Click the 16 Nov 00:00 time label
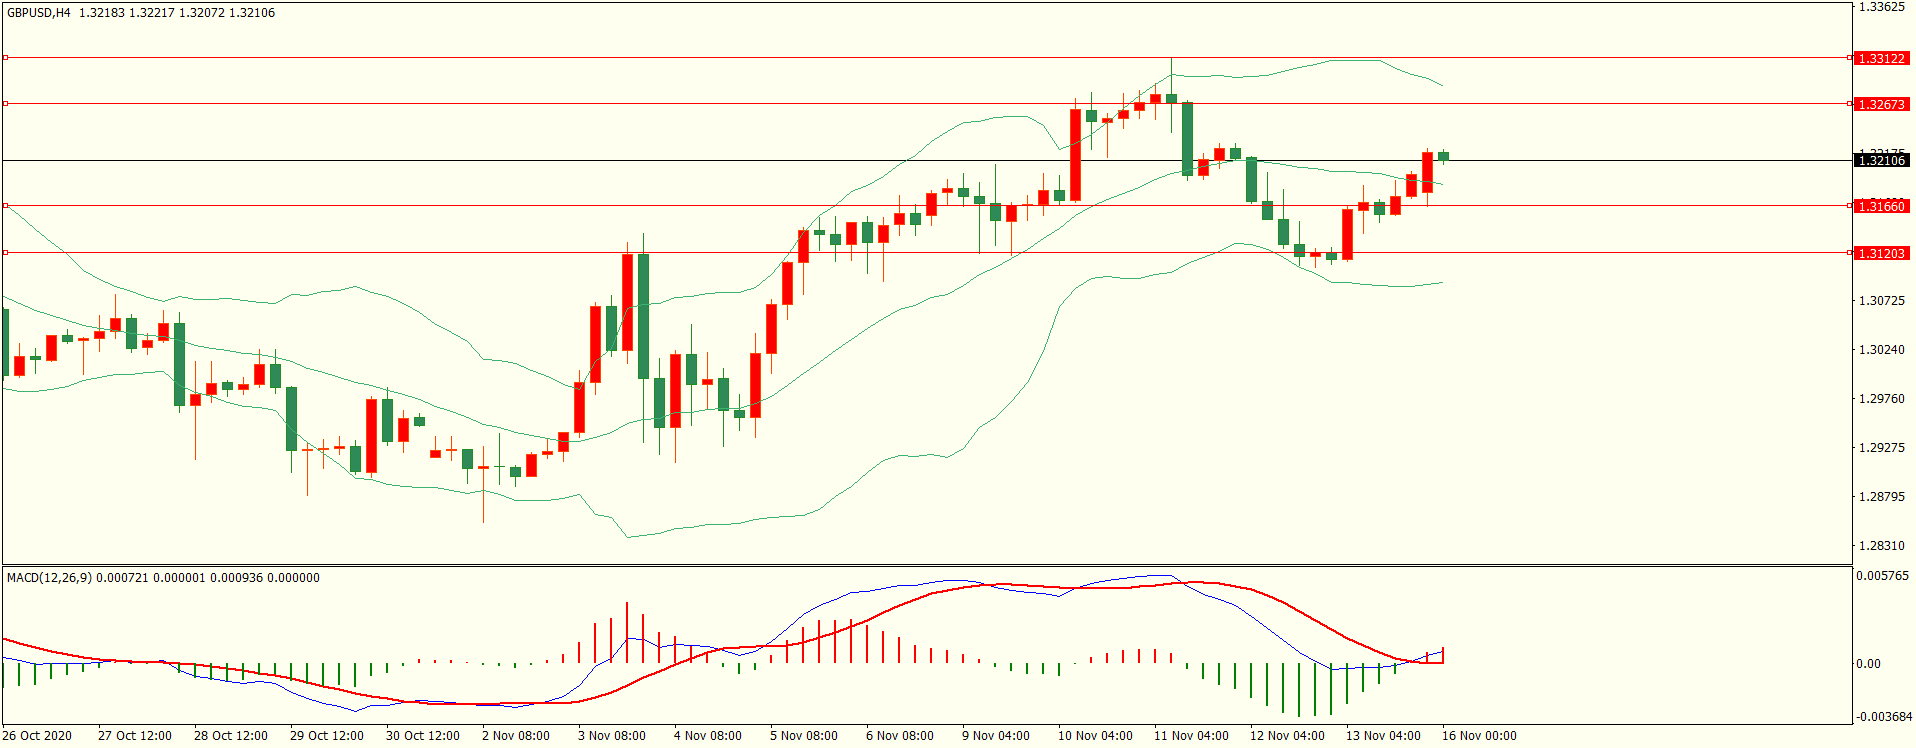This screenshot has height=748, width=1916. 1479,736
